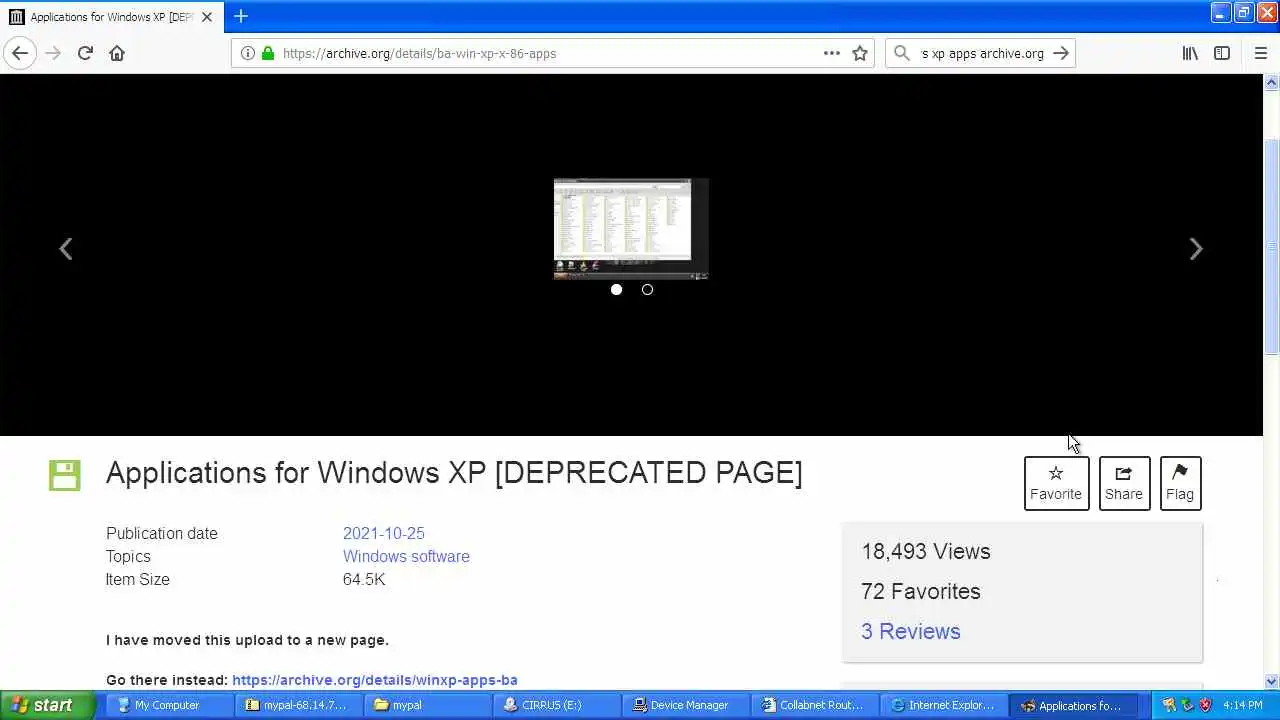
Task: Open the screenshot preview thumbnail
Action: (631, 228)
